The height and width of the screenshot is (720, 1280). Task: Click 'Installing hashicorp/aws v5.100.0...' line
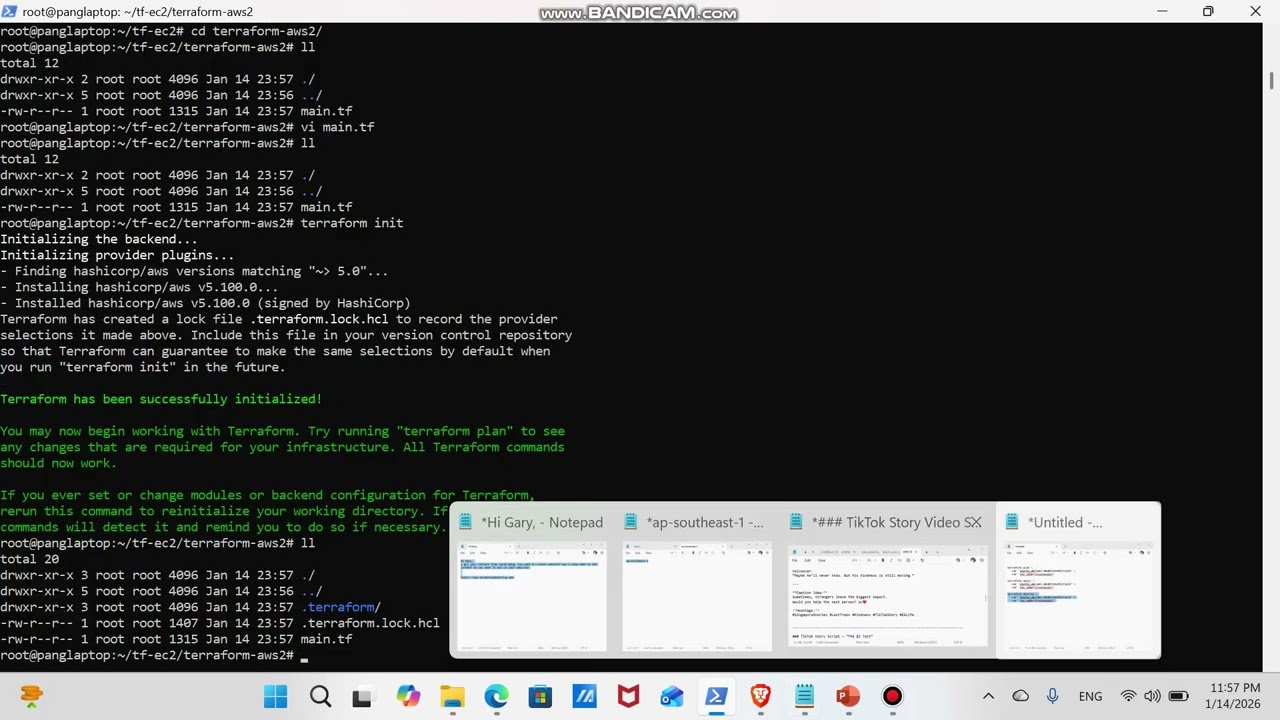[139, 287]
